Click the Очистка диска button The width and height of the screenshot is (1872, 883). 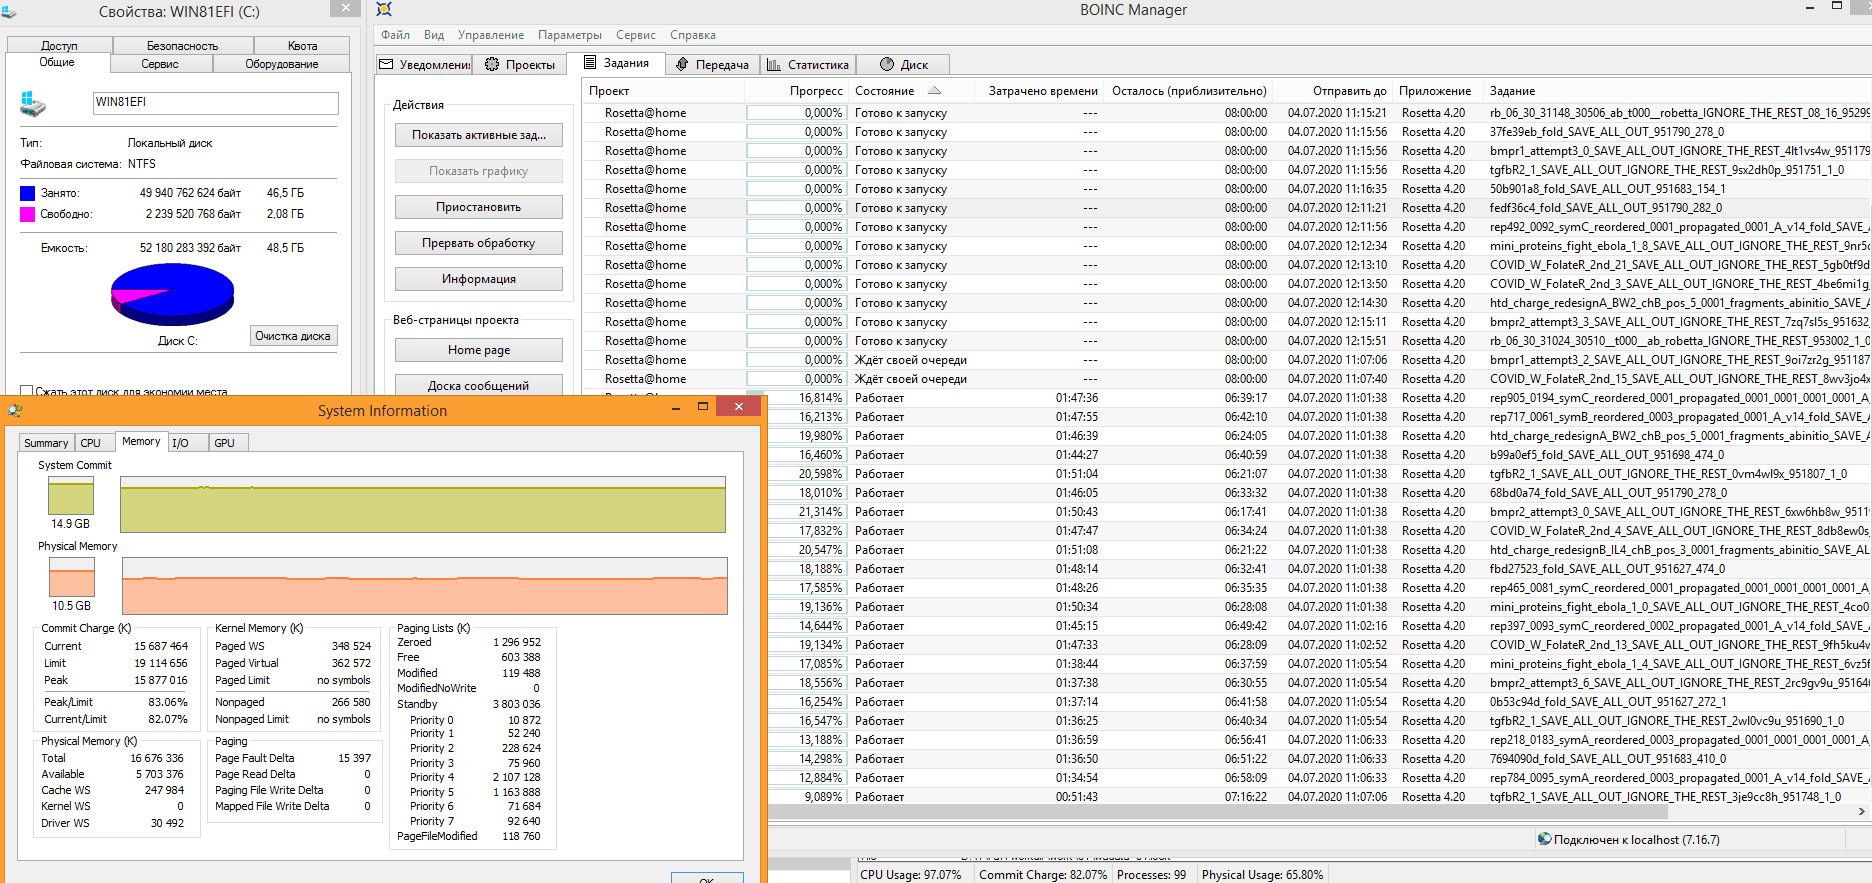tap(293, 336)
